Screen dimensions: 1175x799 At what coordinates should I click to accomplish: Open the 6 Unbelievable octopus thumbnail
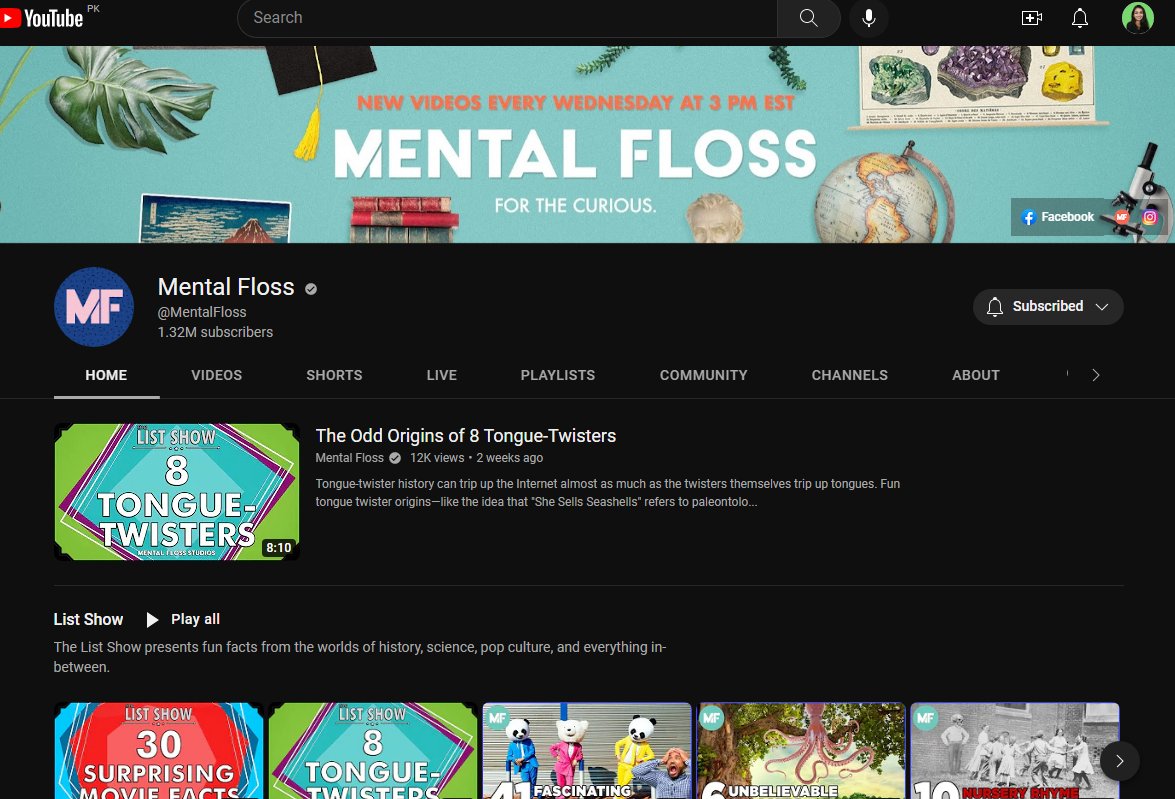(801, 750)
